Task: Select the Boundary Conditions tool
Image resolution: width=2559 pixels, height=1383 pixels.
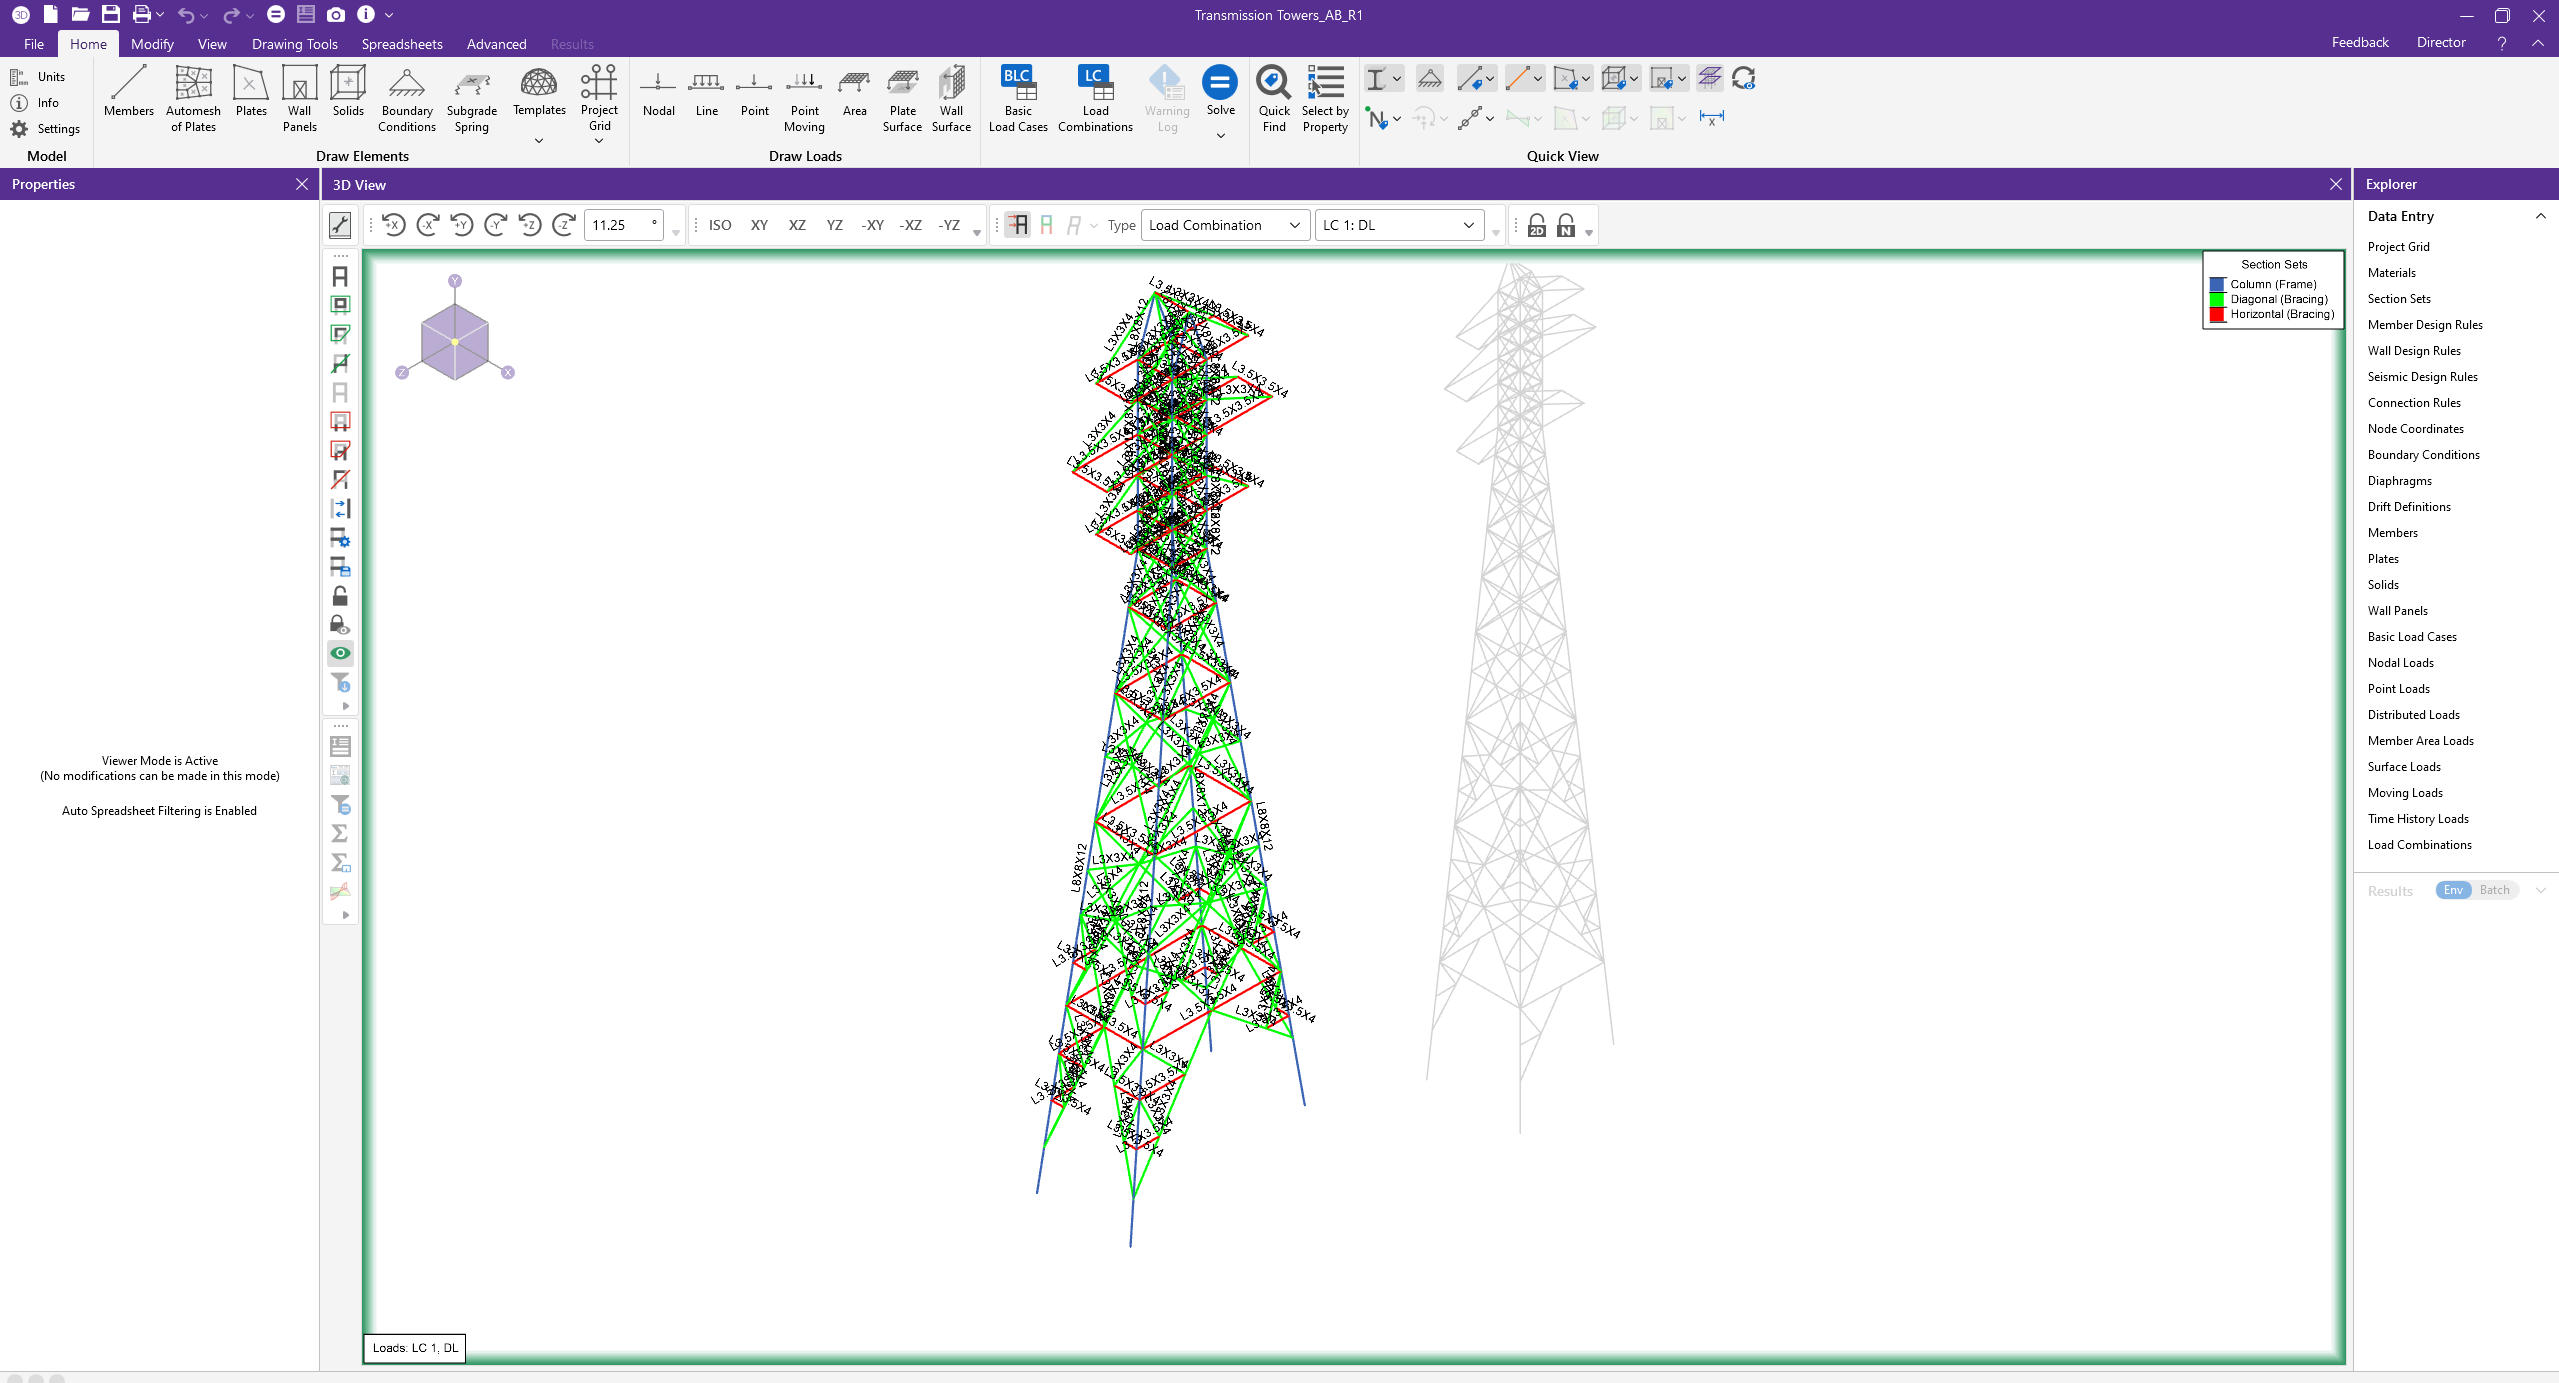Action: pyautogui.click(x=406, y=97)
